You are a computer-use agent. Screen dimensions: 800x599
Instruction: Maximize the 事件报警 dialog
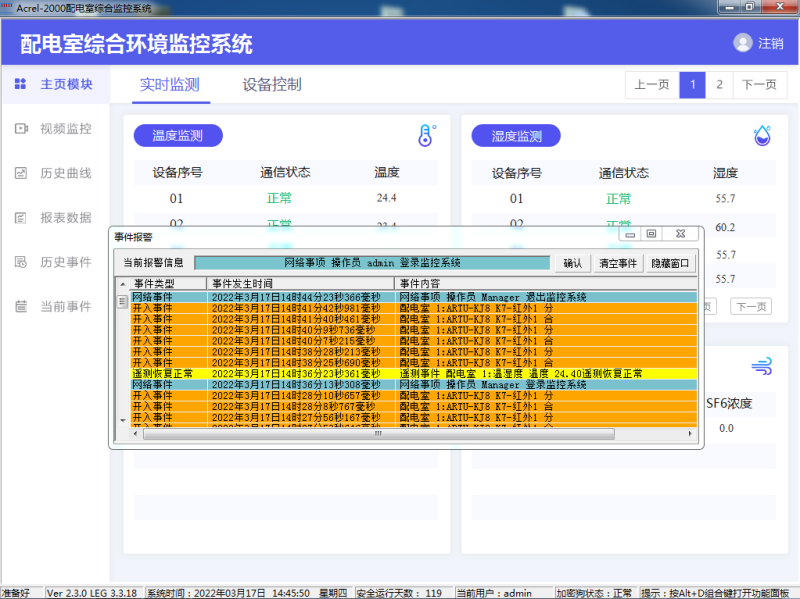tap(652, 234)
